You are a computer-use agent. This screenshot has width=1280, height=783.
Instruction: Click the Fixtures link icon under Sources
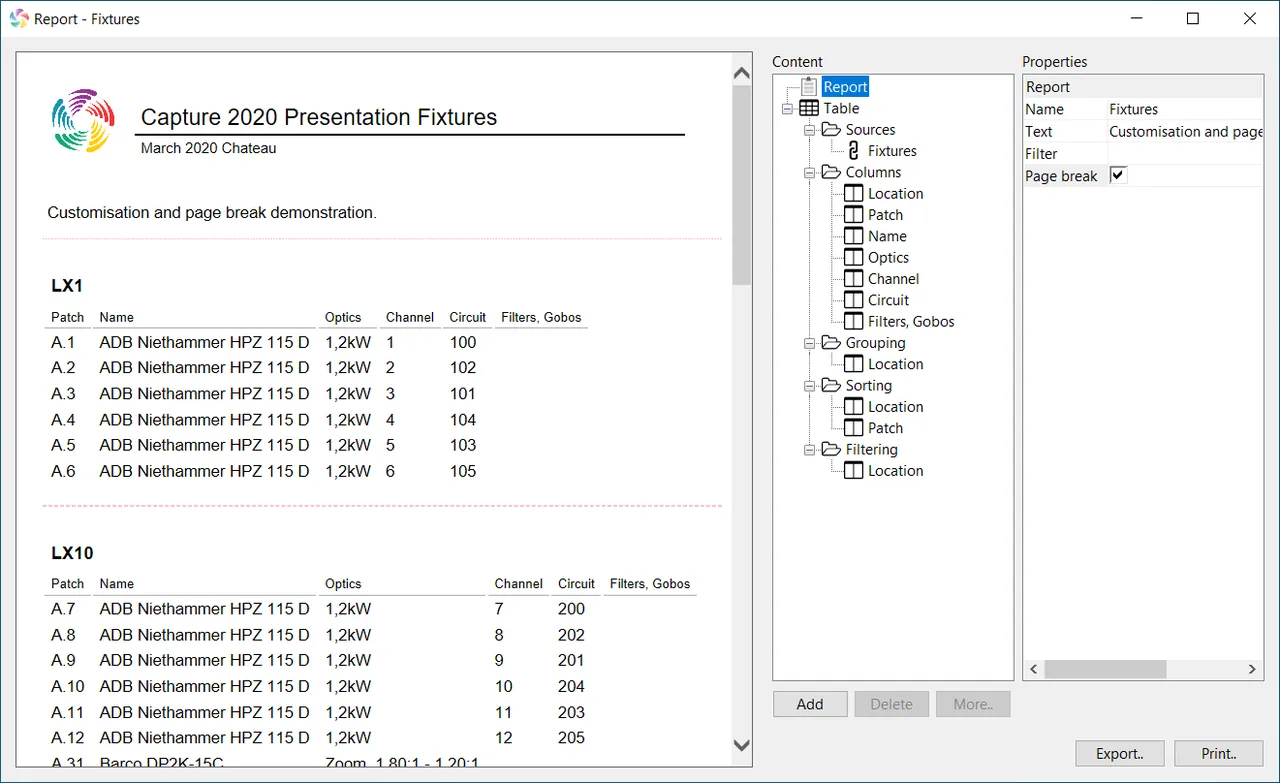(853, 151)
